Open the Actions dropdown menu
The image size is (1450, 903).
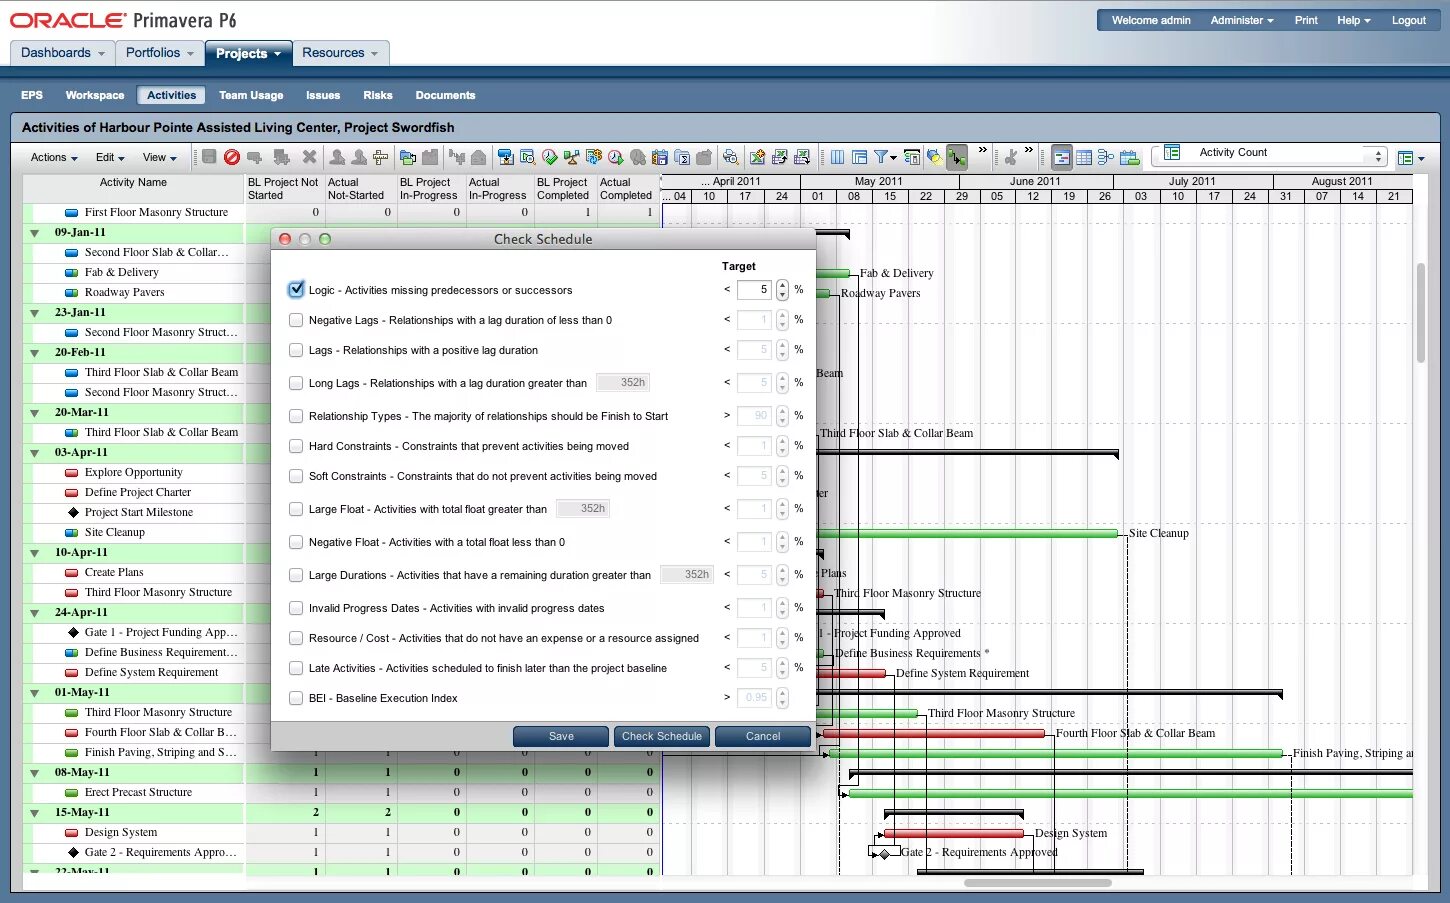54,158
